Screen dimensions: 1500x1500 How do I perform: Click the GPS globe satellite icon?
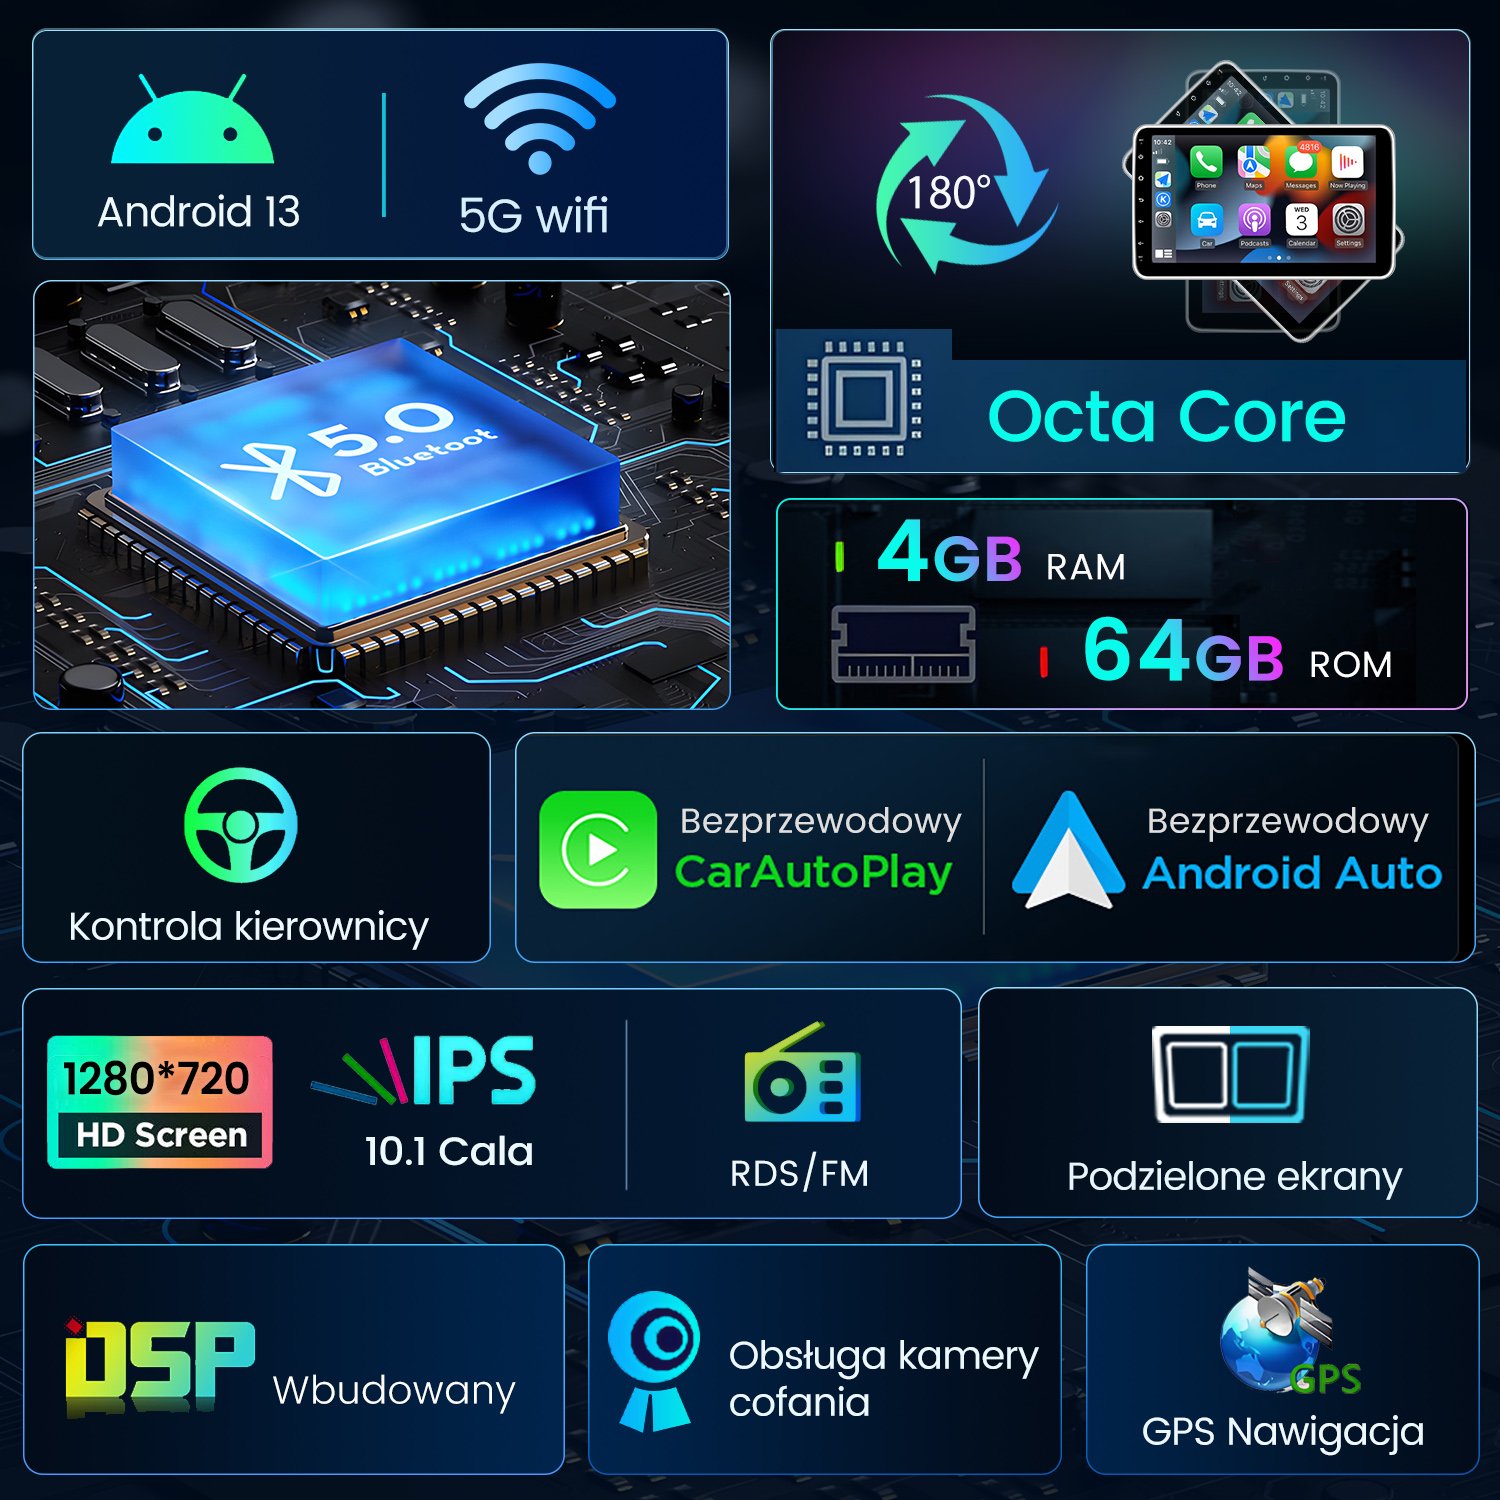[1288, 1331]
